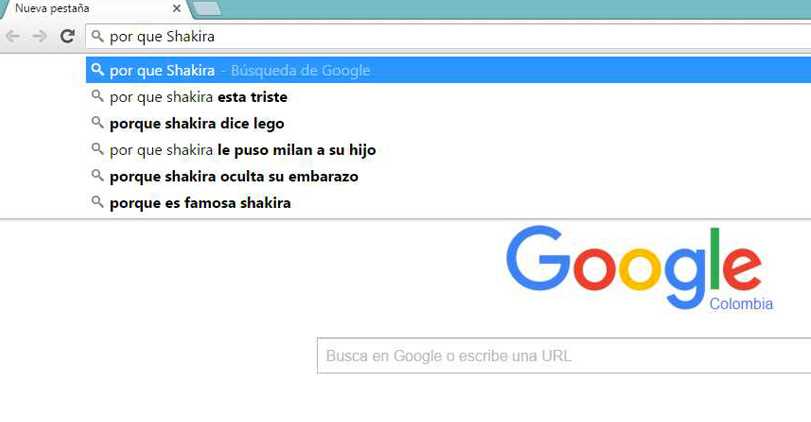Click the browser forward arrow
This screenshot has height=422, width=811.
pos(39,36)
